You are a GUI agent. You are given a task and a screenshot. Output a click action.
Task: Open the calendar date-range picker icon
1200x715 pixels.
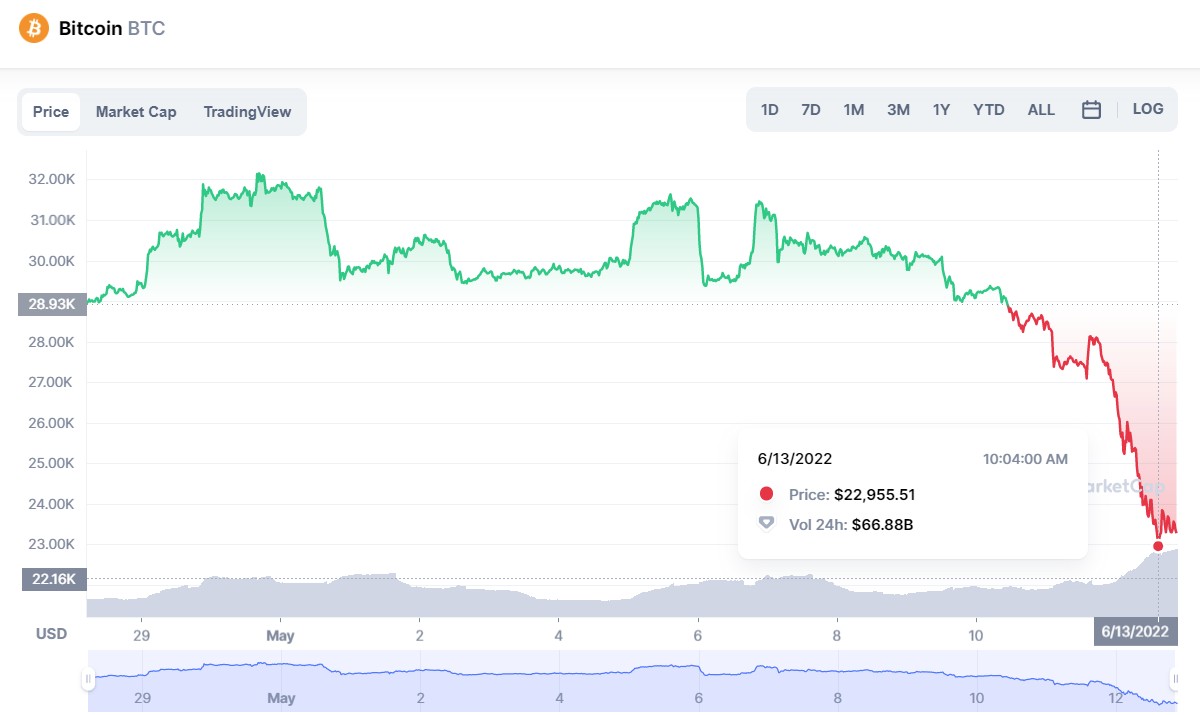[1090, 110]
